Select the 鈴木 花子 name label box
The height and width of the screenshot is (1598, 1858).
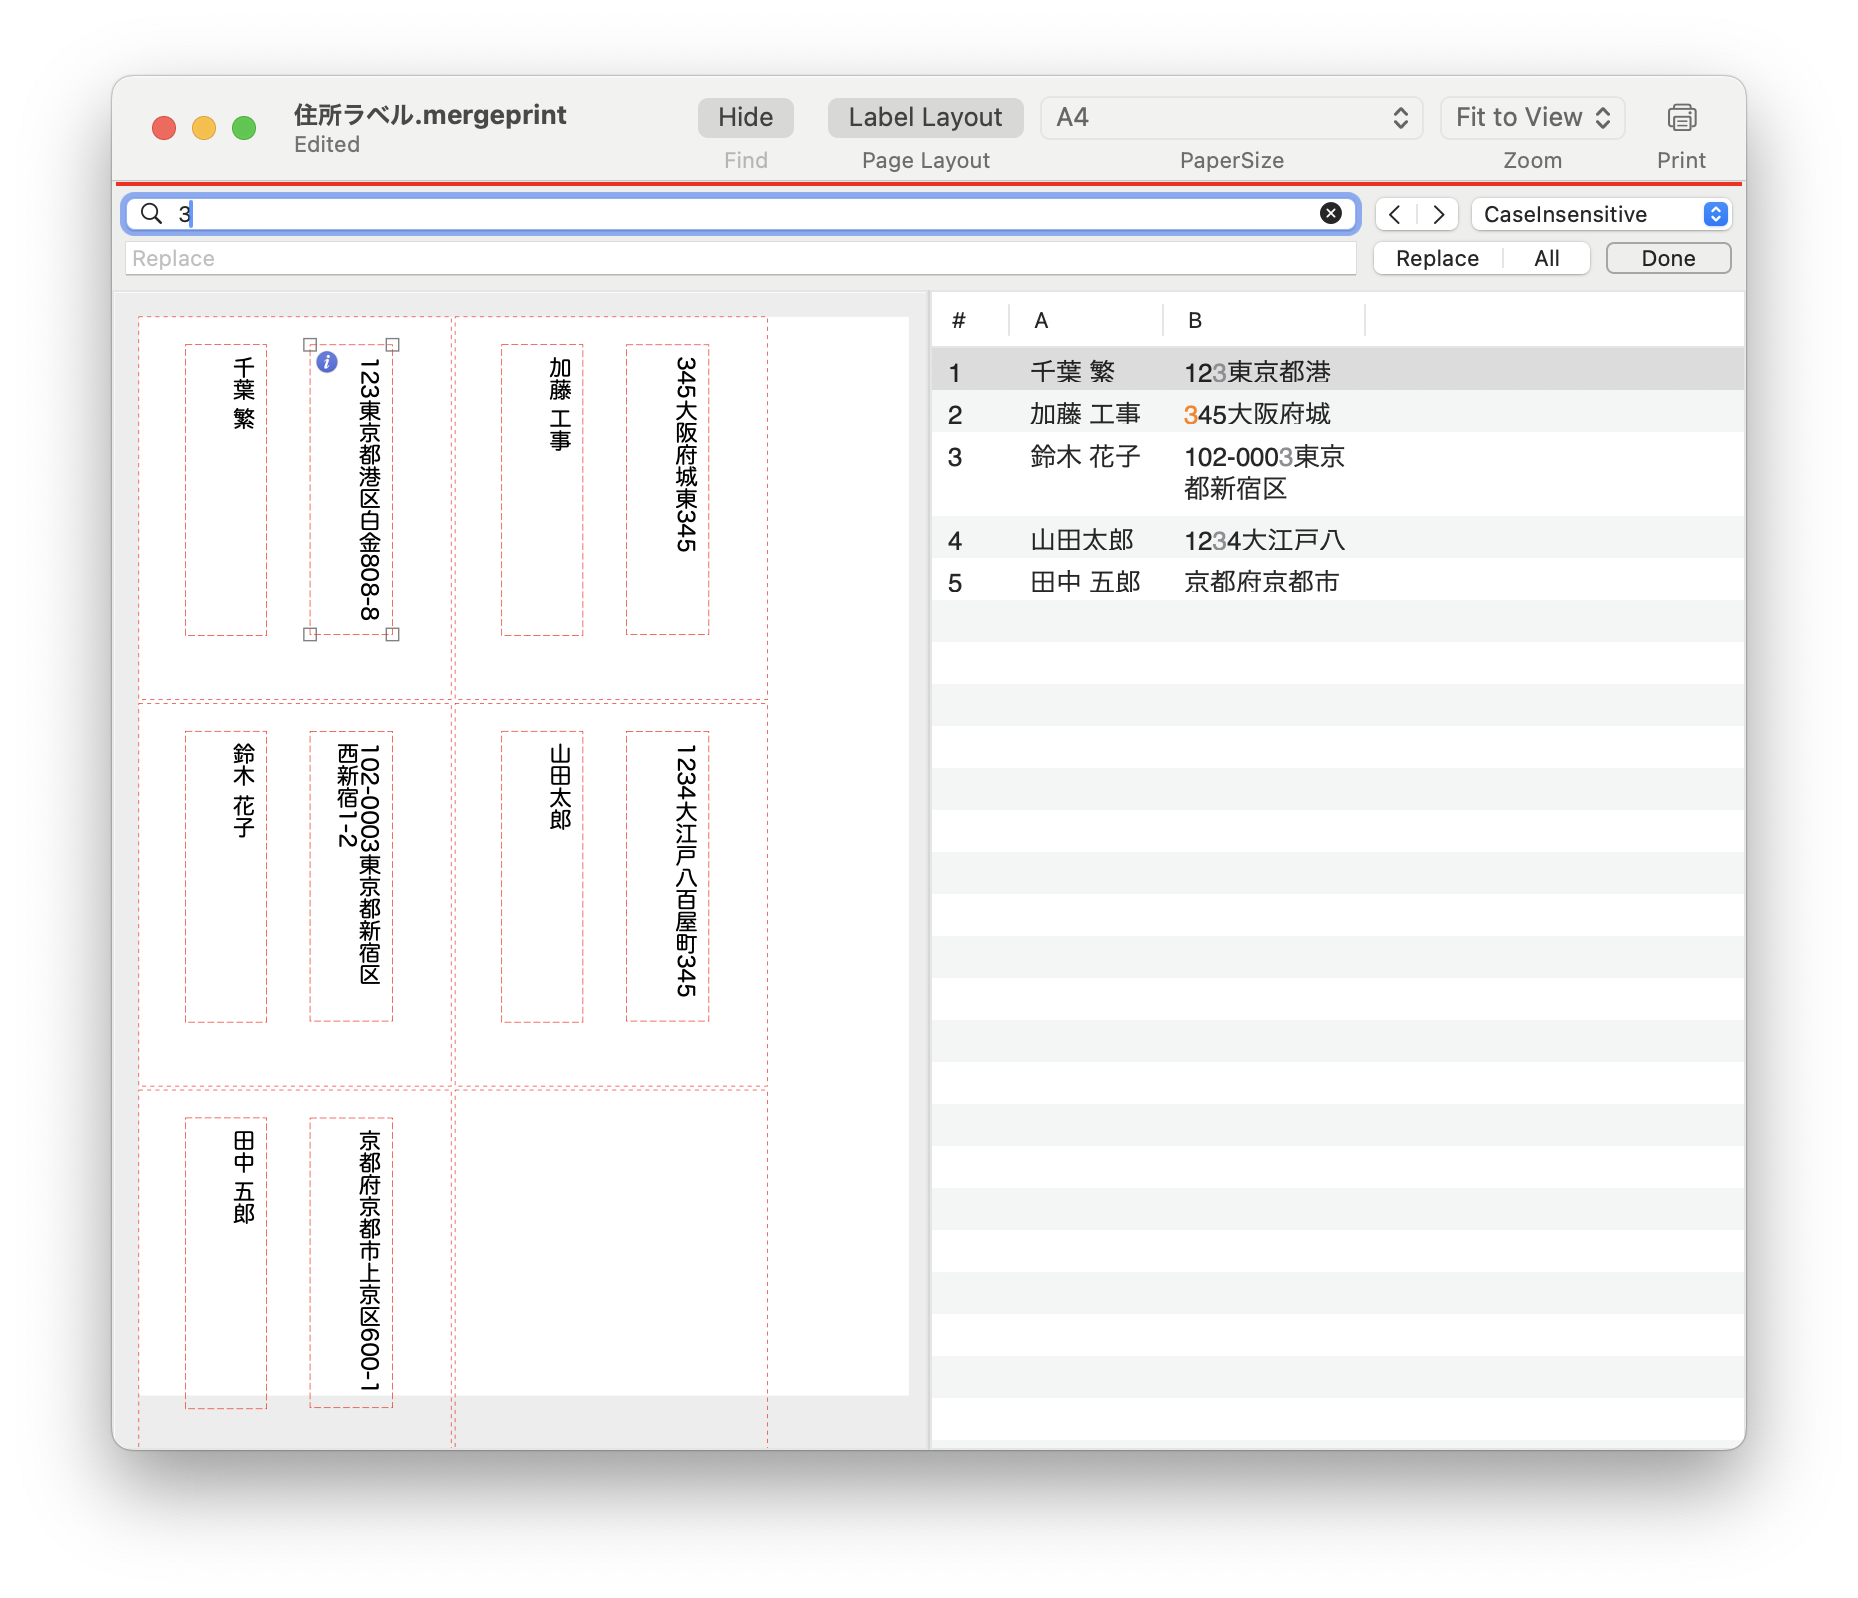(226, 876)
